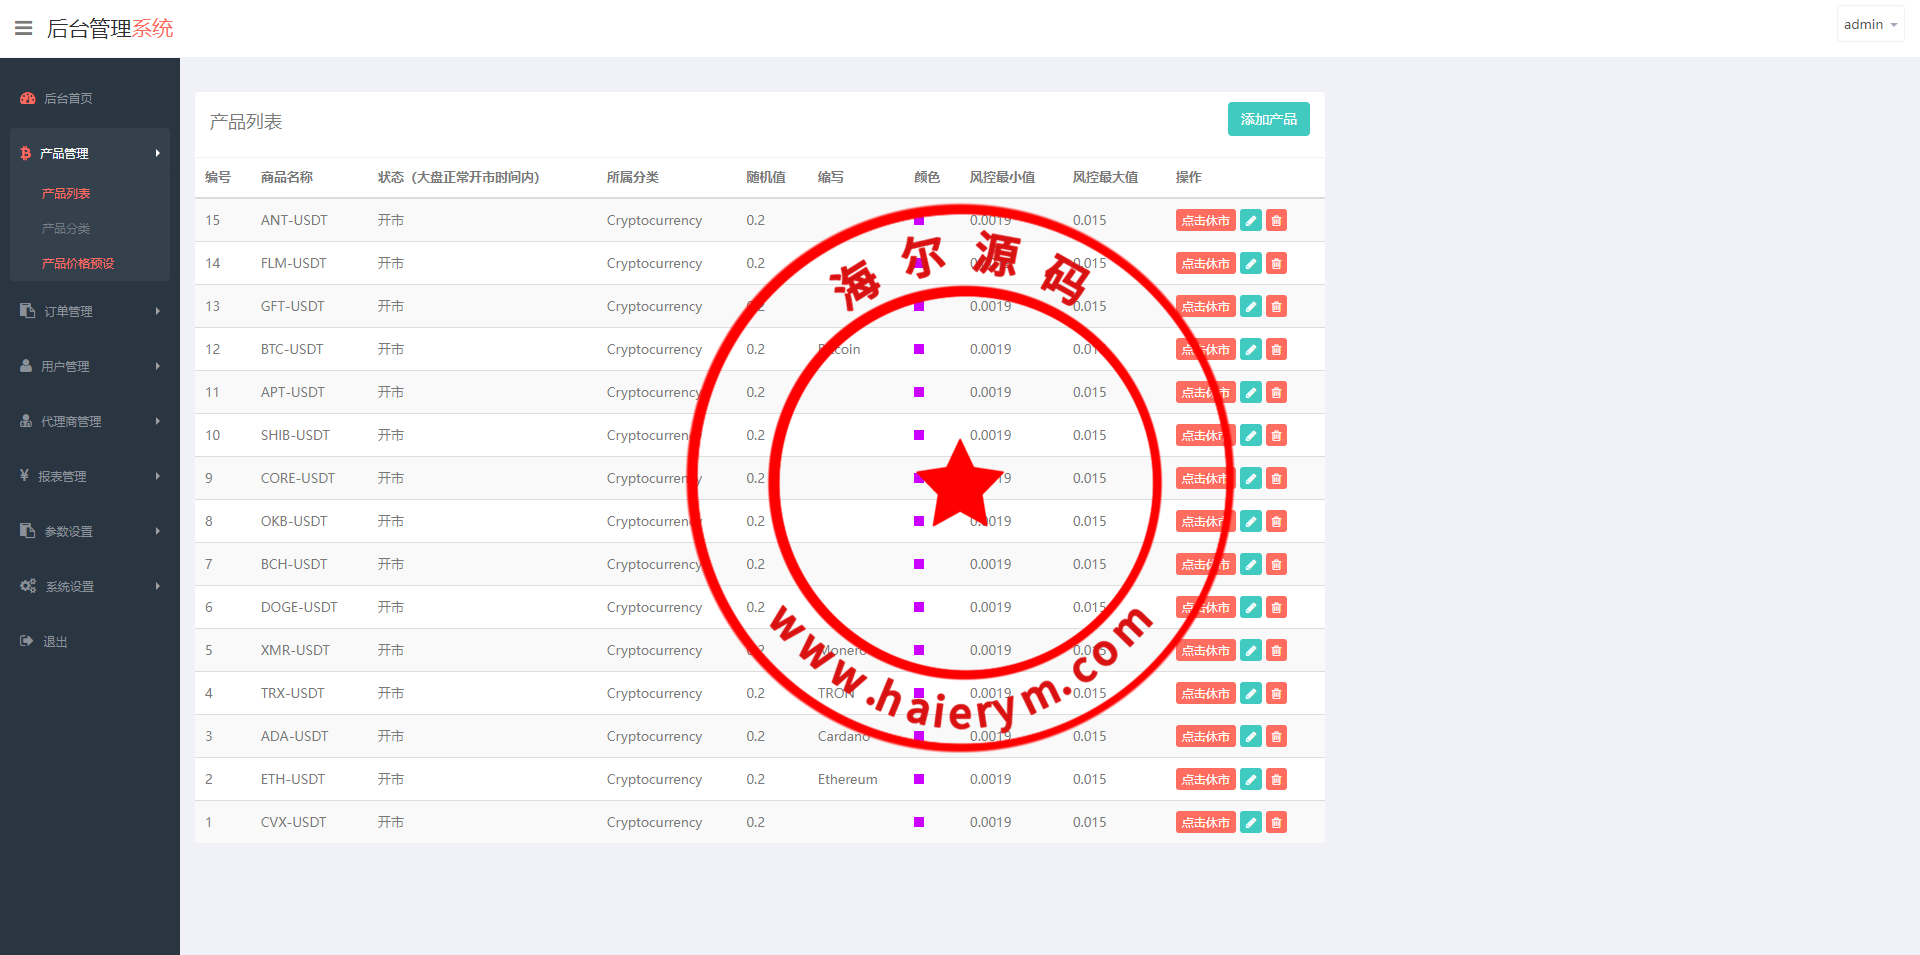Click the hamburger menu icon in header
This screenshot has height=955, width=1920.
coord(24,28)
